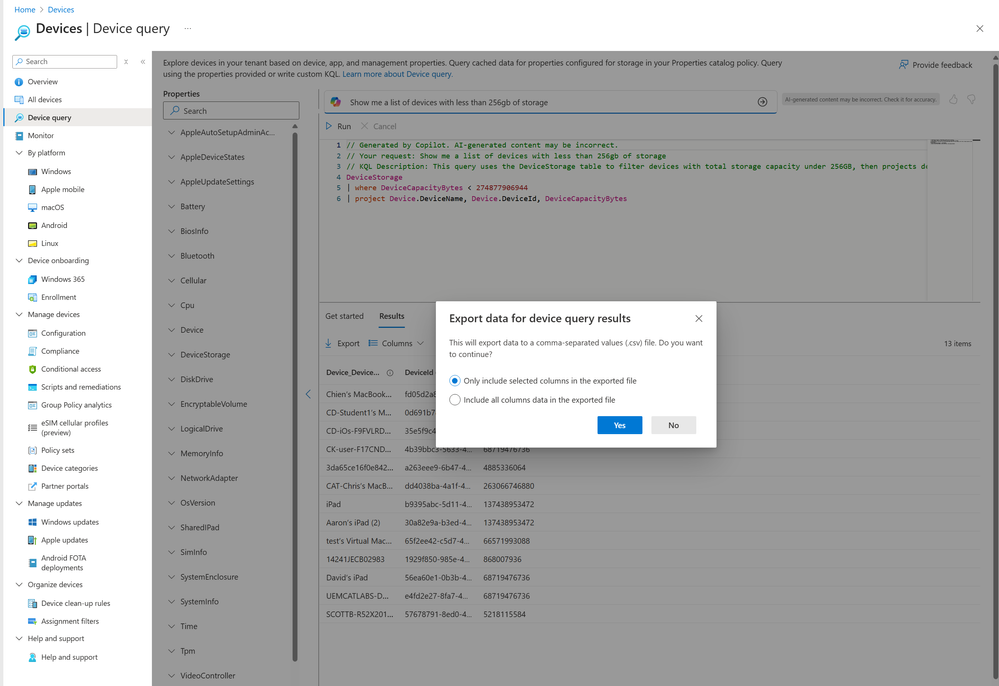Open Scripts and remediations icon
This screenshot has height=686, width=999.
[32, 387]
